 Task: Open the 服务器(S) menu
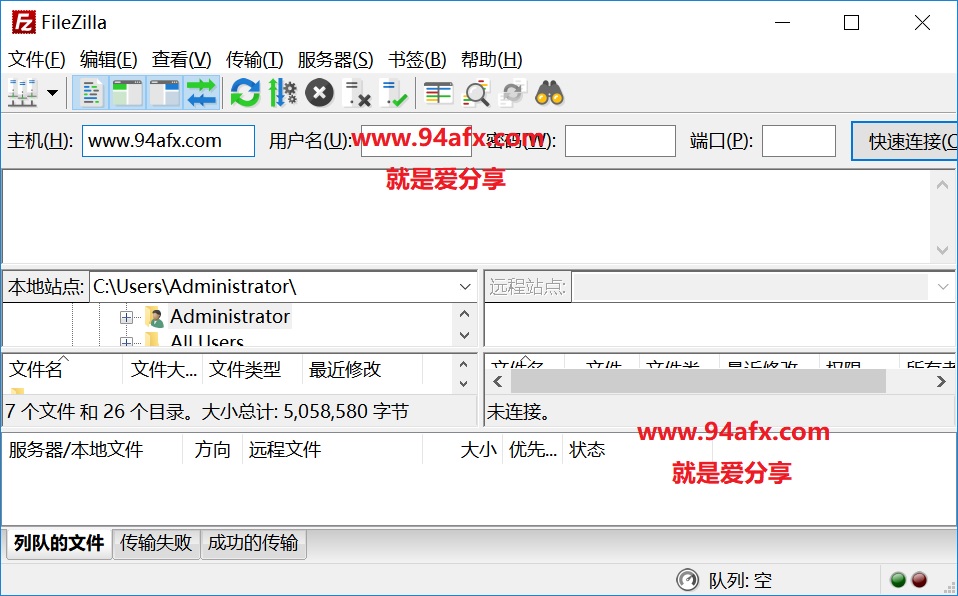335,60
